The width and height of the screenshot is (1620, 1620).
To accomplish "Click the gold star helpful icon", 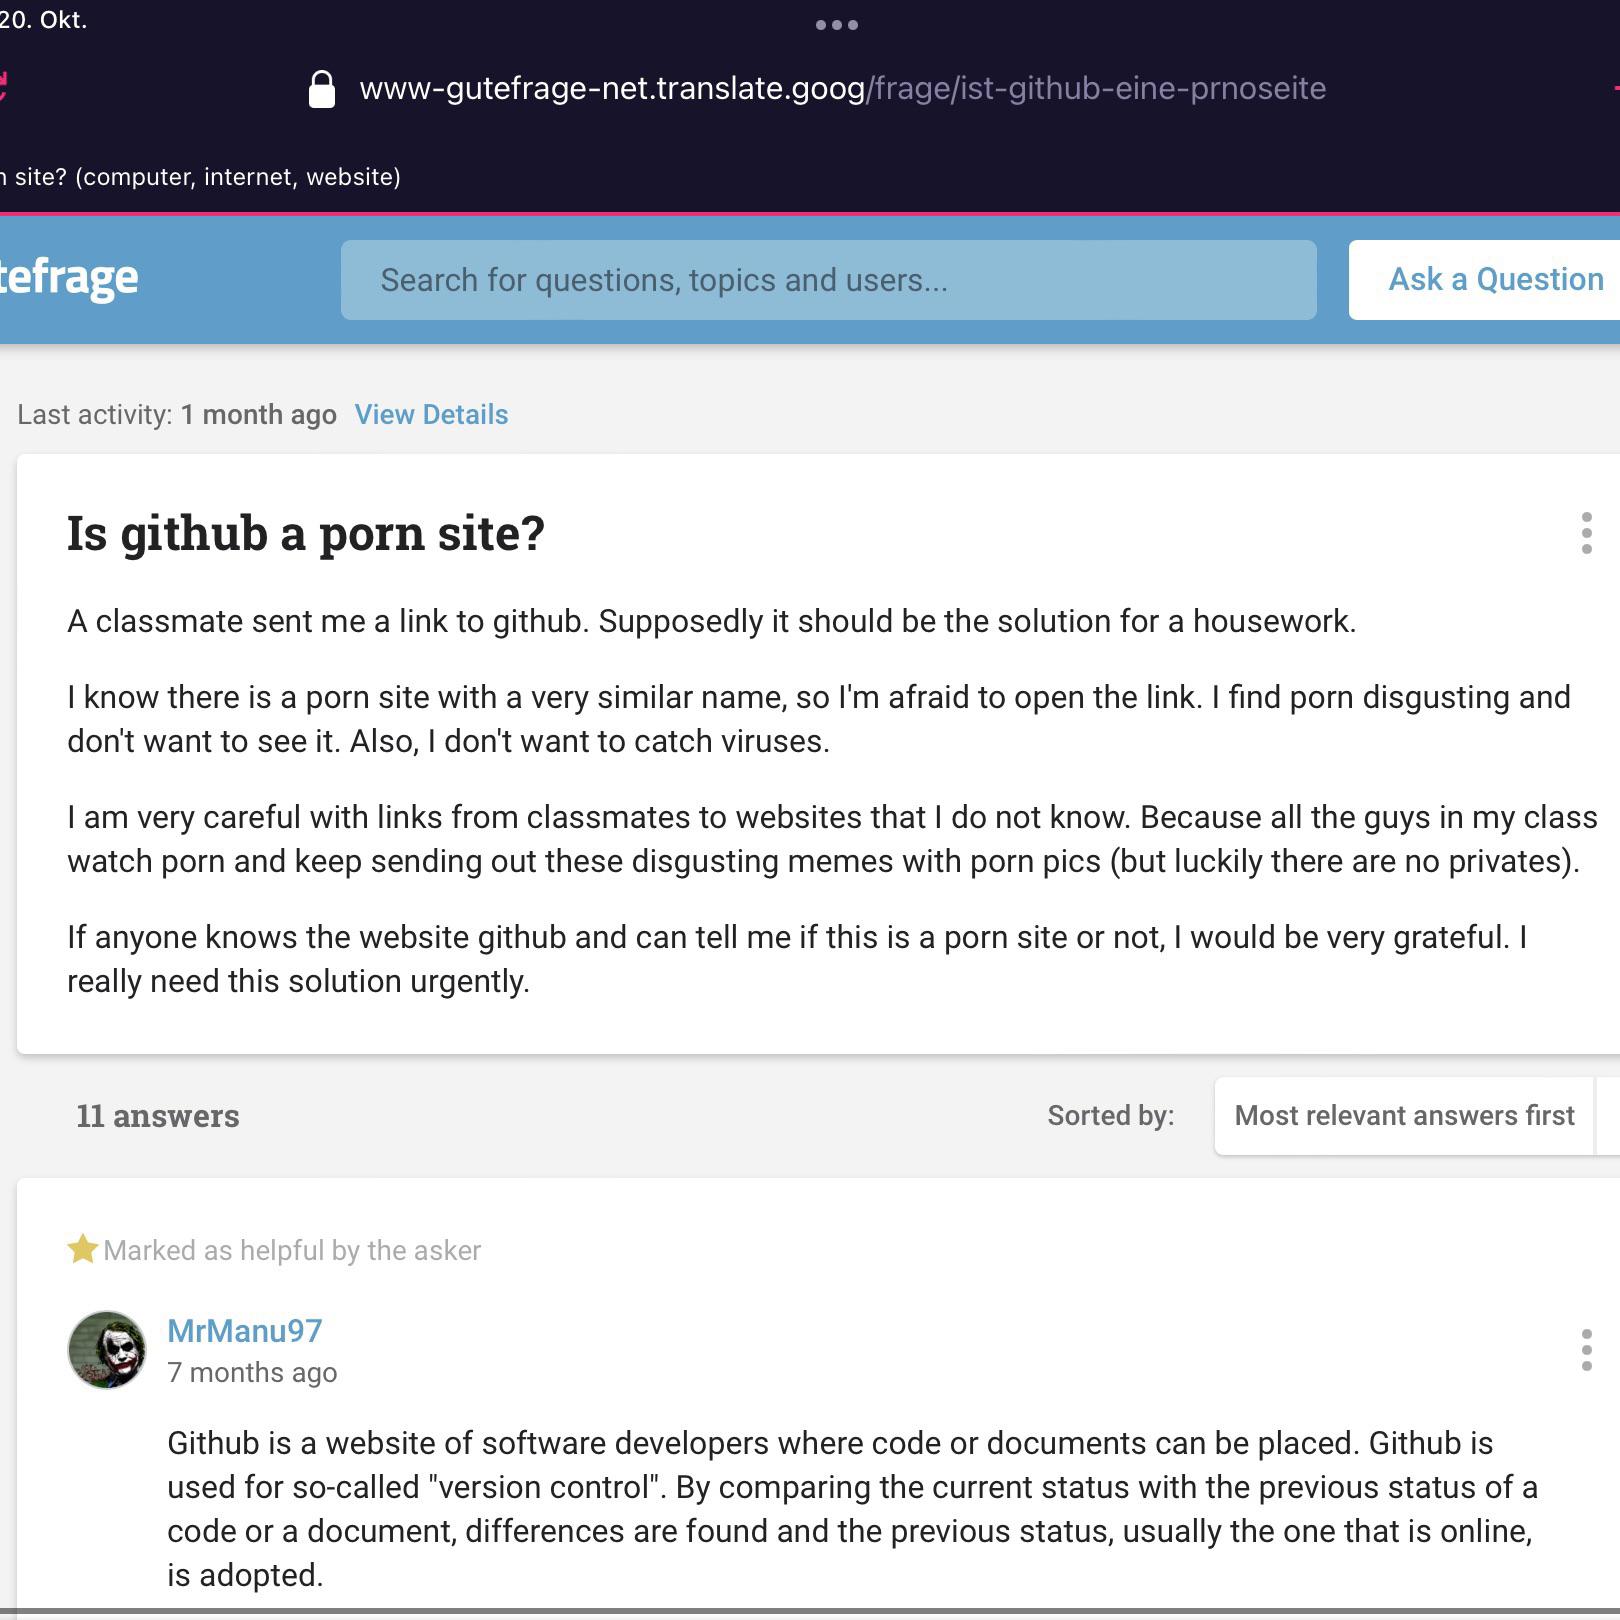I will click(x=82, y=1249).
